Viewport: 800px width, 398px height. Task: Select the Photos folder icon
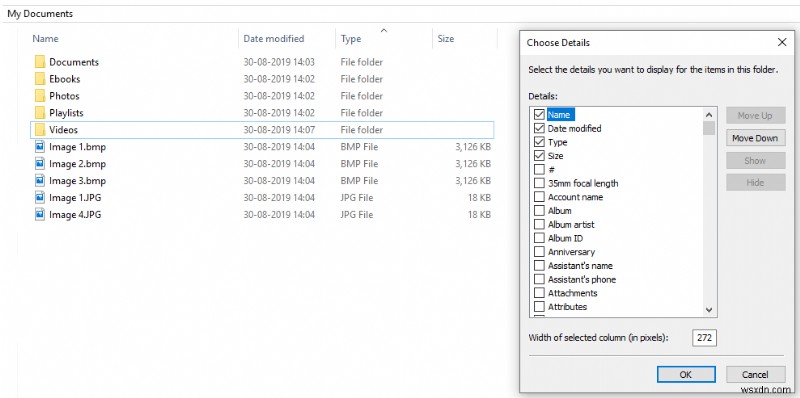tap(40, 96)
